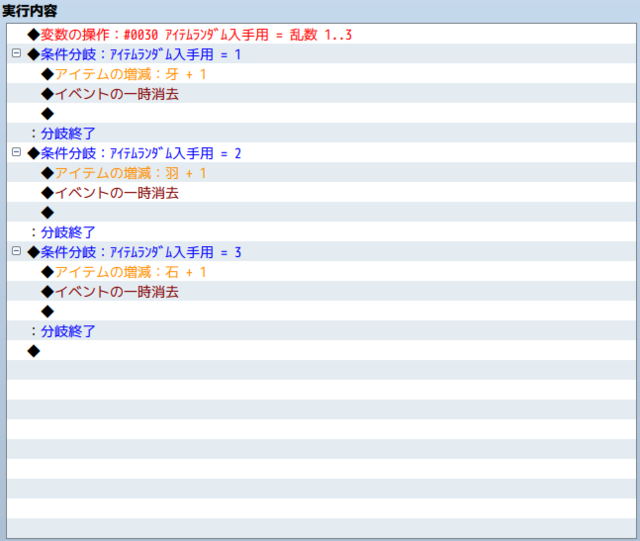640x541 pixels.
Task: Select the 条件分岐 アイテムランダム入手用 = 1 line
Action: (321, 54)
